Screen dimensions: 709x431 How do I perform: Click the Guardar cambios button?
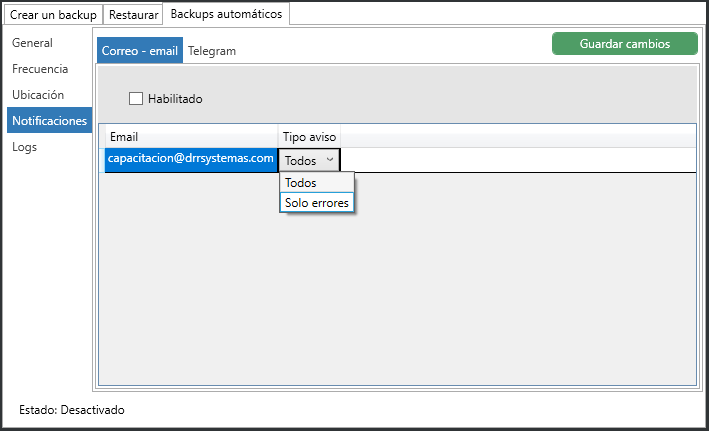pyautogui.click(x=624, y=44)
